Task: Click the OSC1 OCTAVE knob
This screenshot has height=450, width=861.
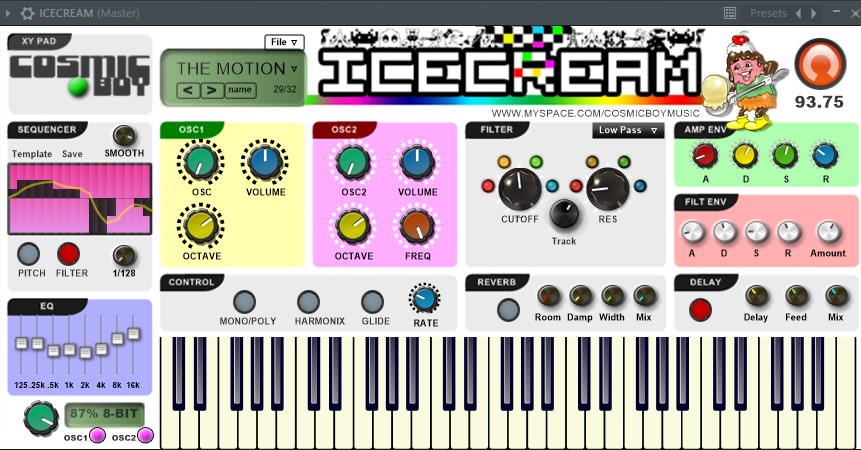Action: tap(200, 227)
